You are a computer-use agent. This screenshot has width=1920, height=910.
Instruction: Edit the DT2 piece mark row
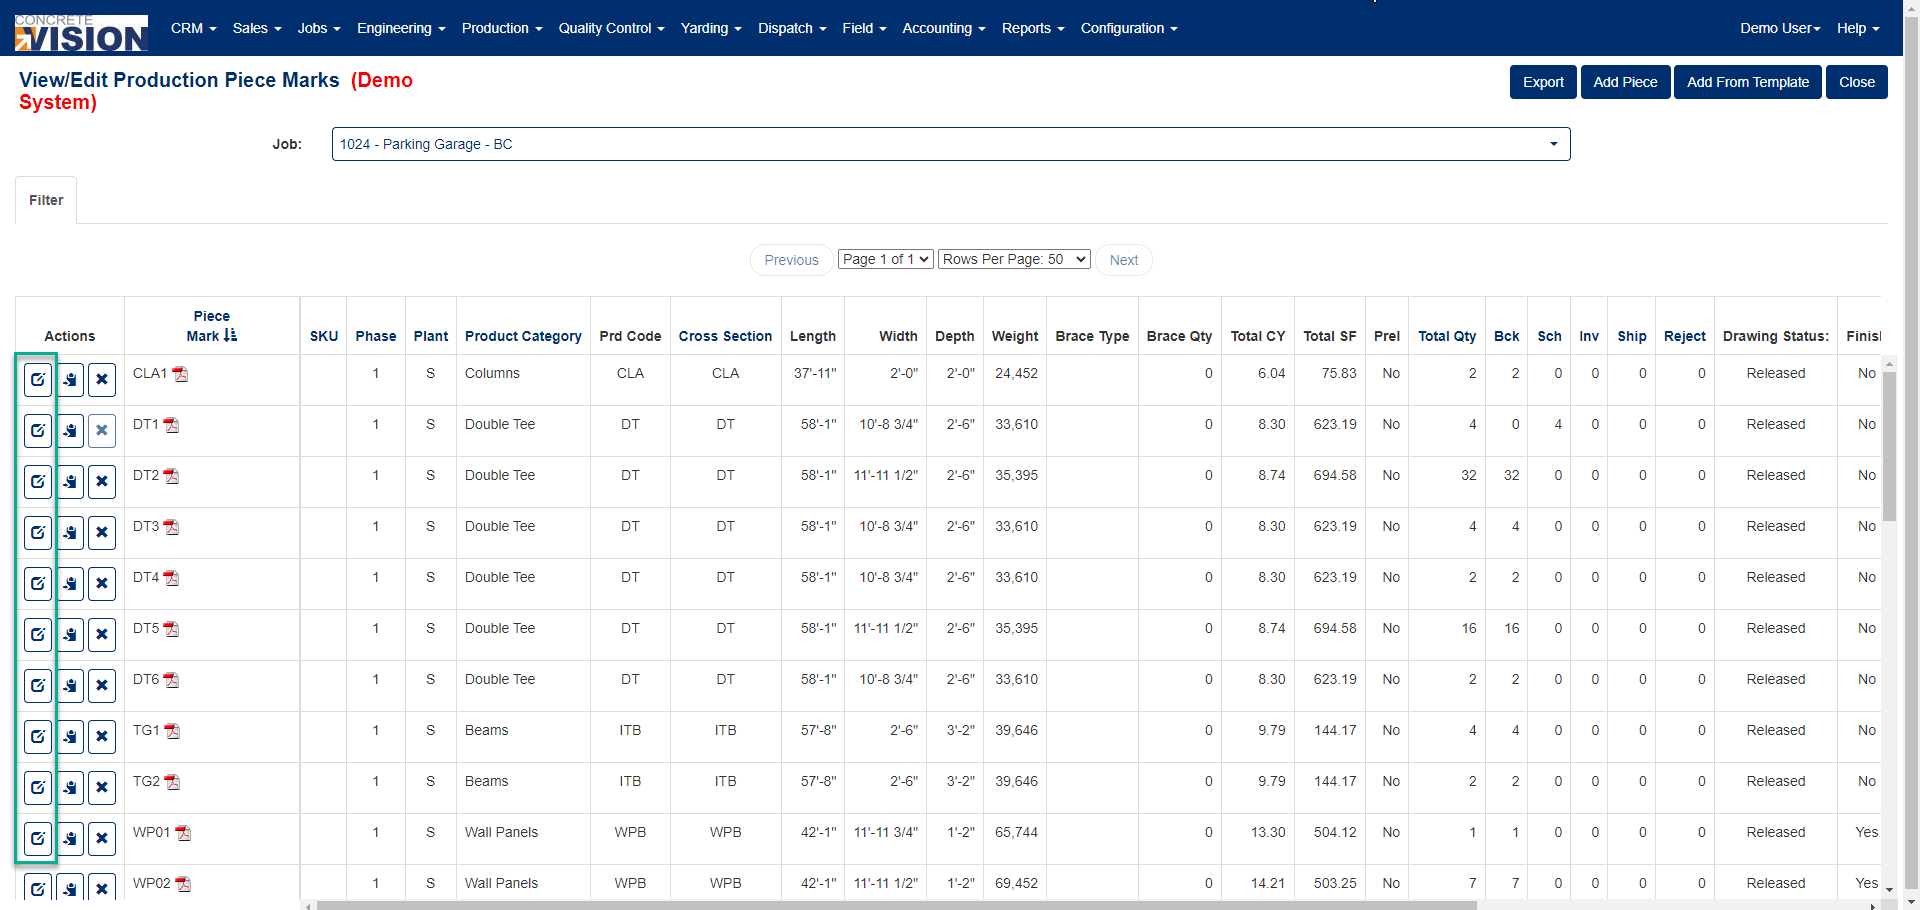(x=38, y=482)
